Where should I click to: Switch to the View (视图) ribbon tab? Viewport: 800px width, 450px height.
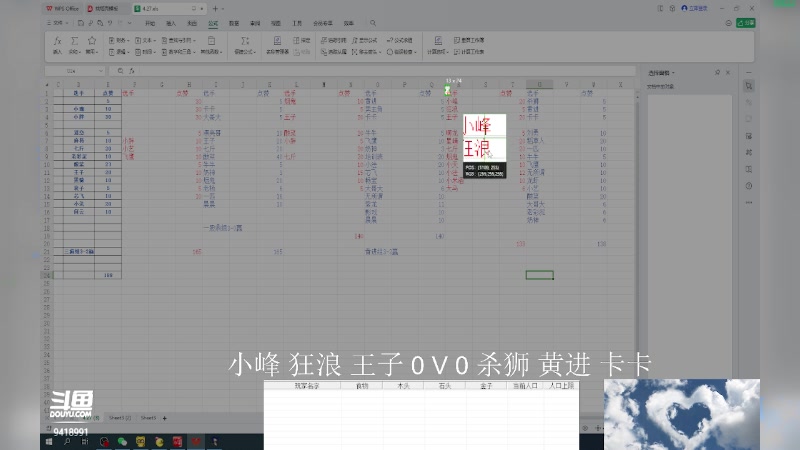276,23
